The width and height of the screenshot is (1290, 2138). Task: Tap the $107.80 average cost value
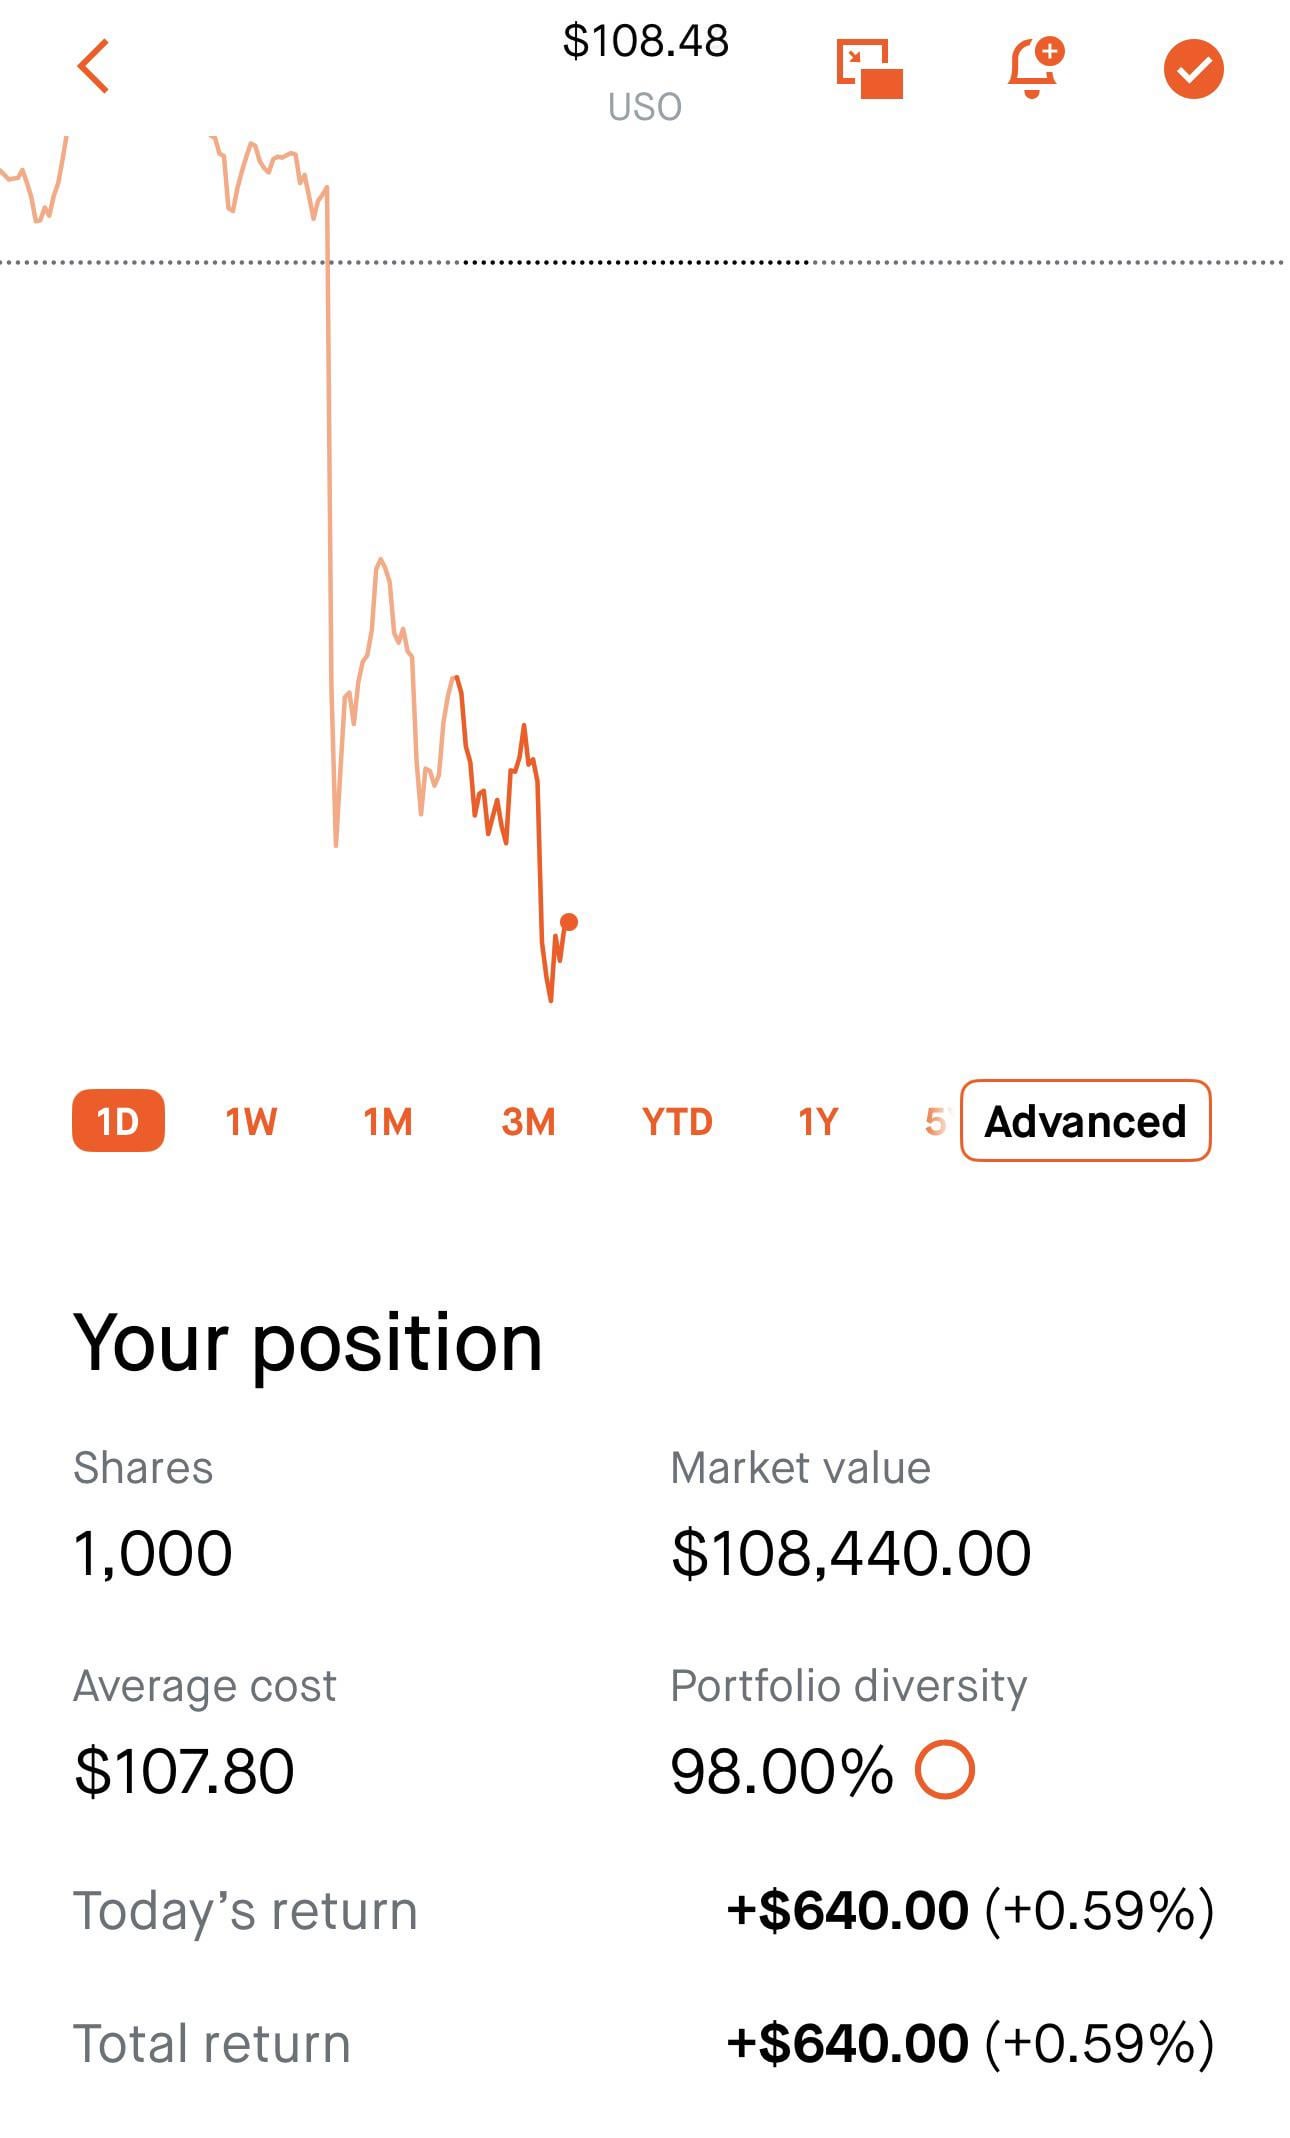(184, 1771)
